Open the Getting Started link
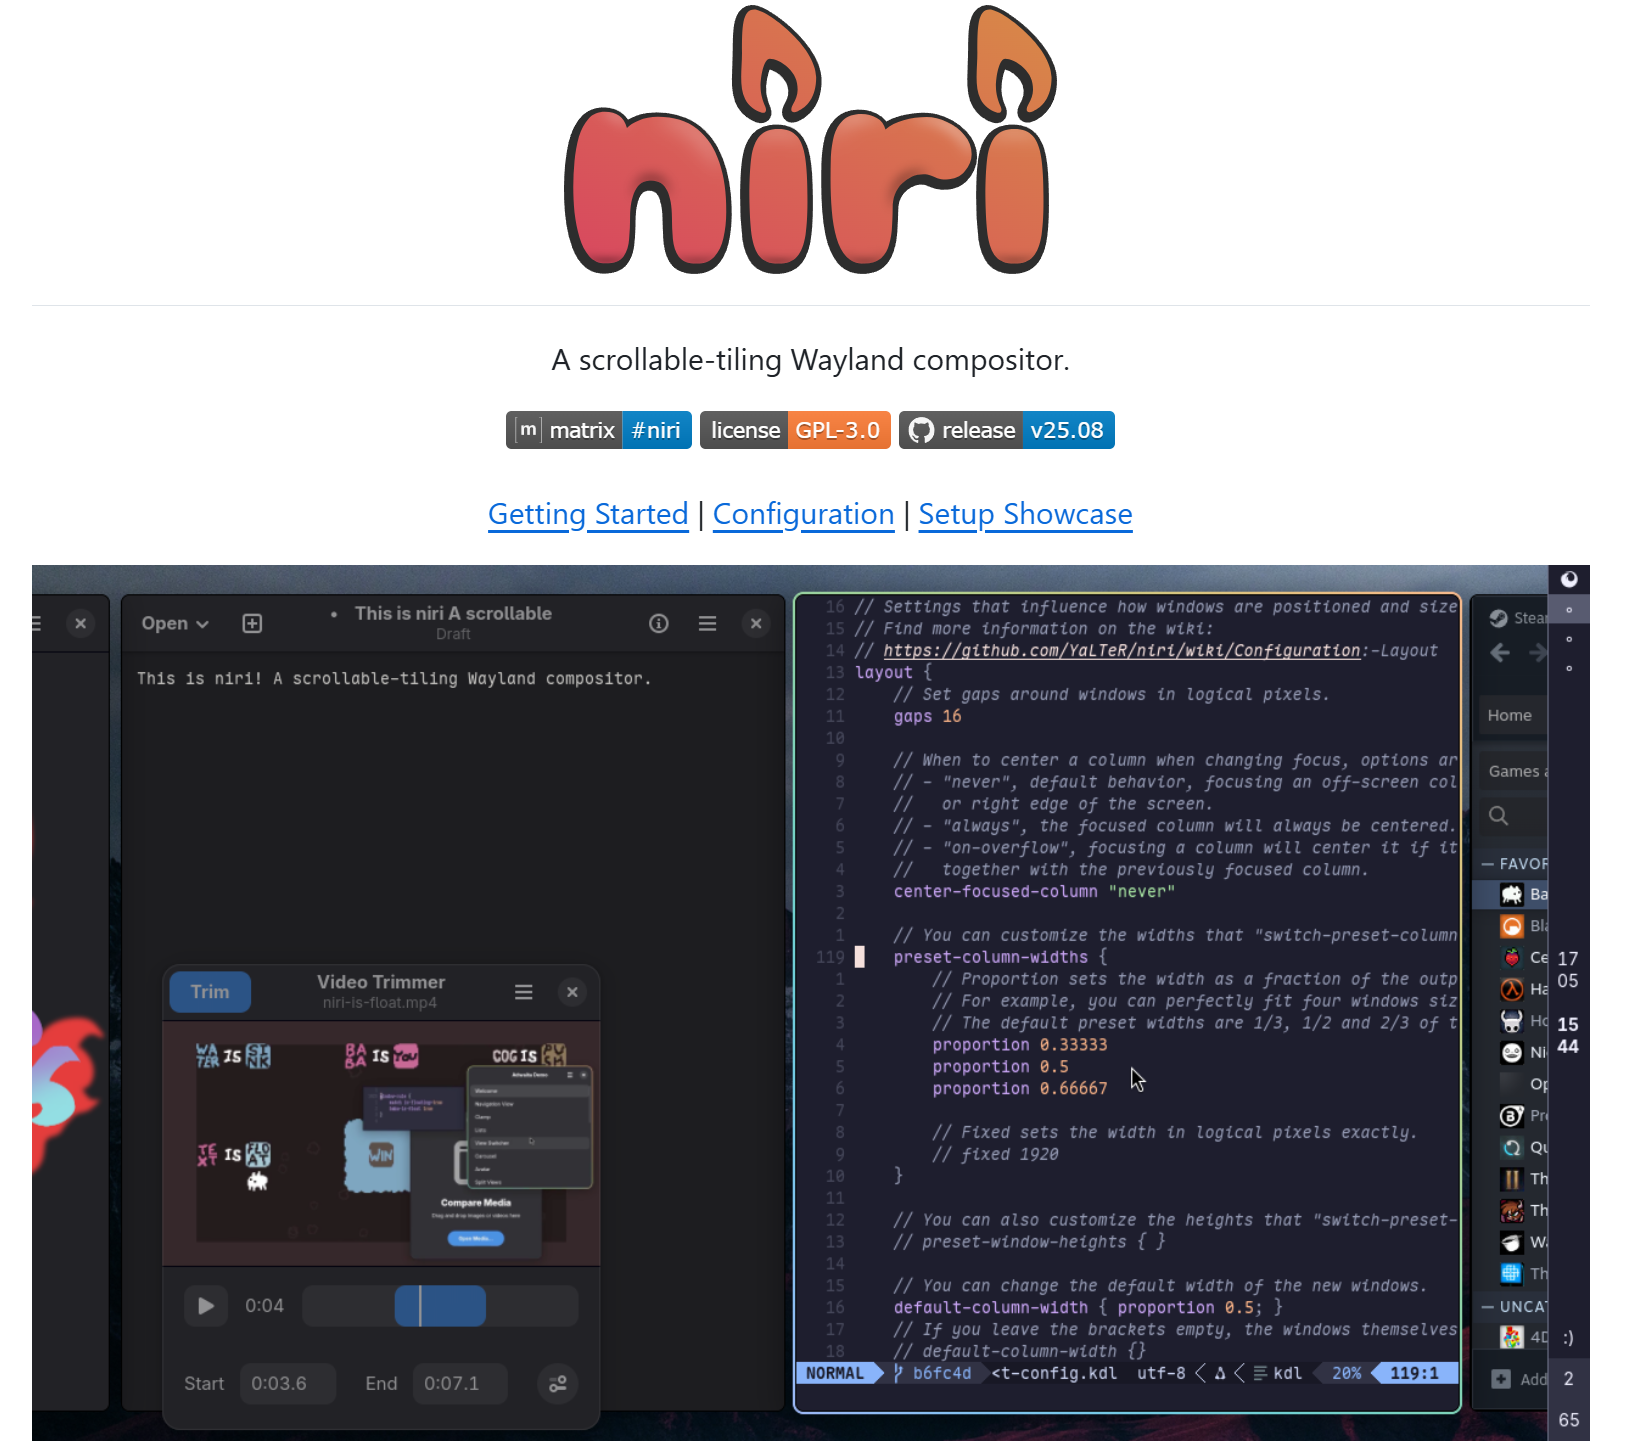1634x1451 pixels. pyautogui.click(x=588, y=513)
